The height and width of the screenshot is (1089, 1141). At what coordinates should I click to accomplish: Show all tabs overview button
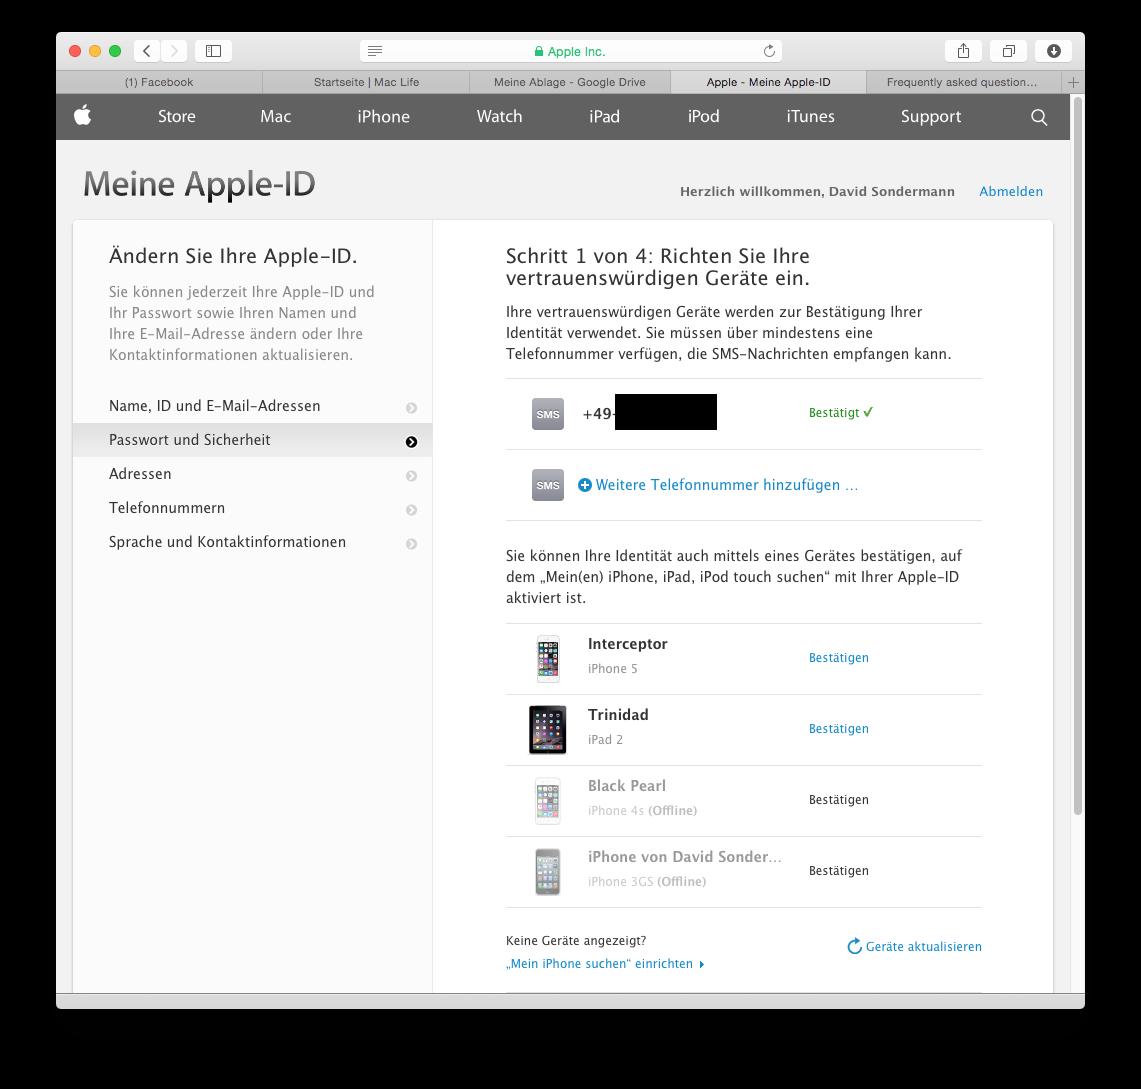pos(1009,51)
